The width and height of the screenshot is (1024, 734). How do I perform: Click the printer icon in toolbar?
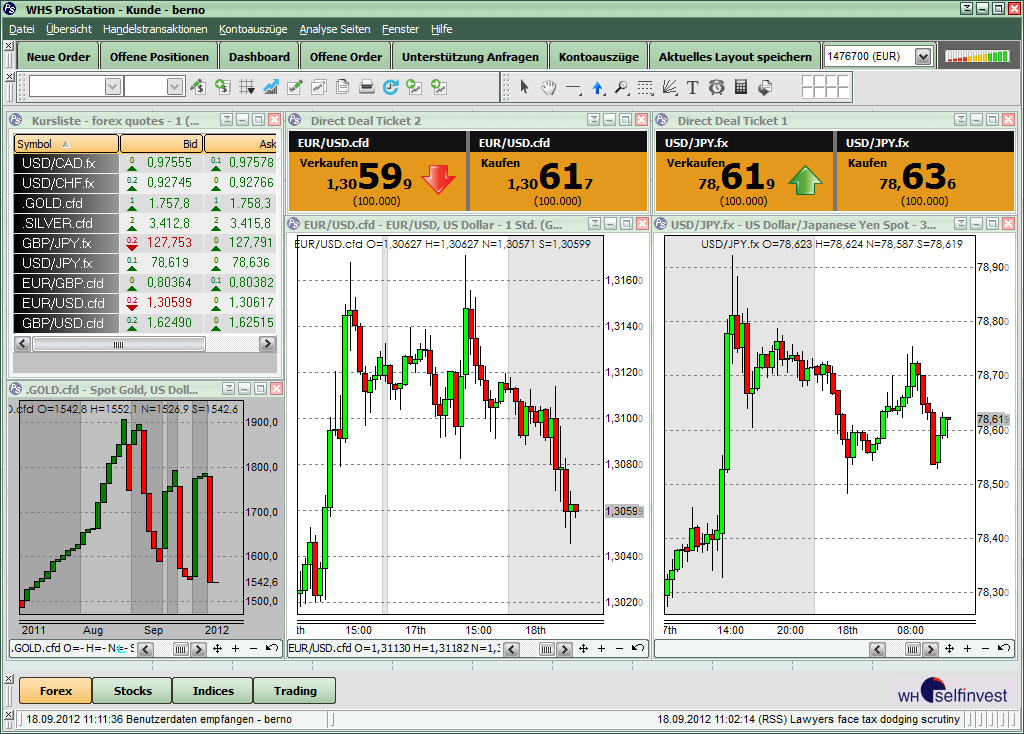click(x=367, y=87)
